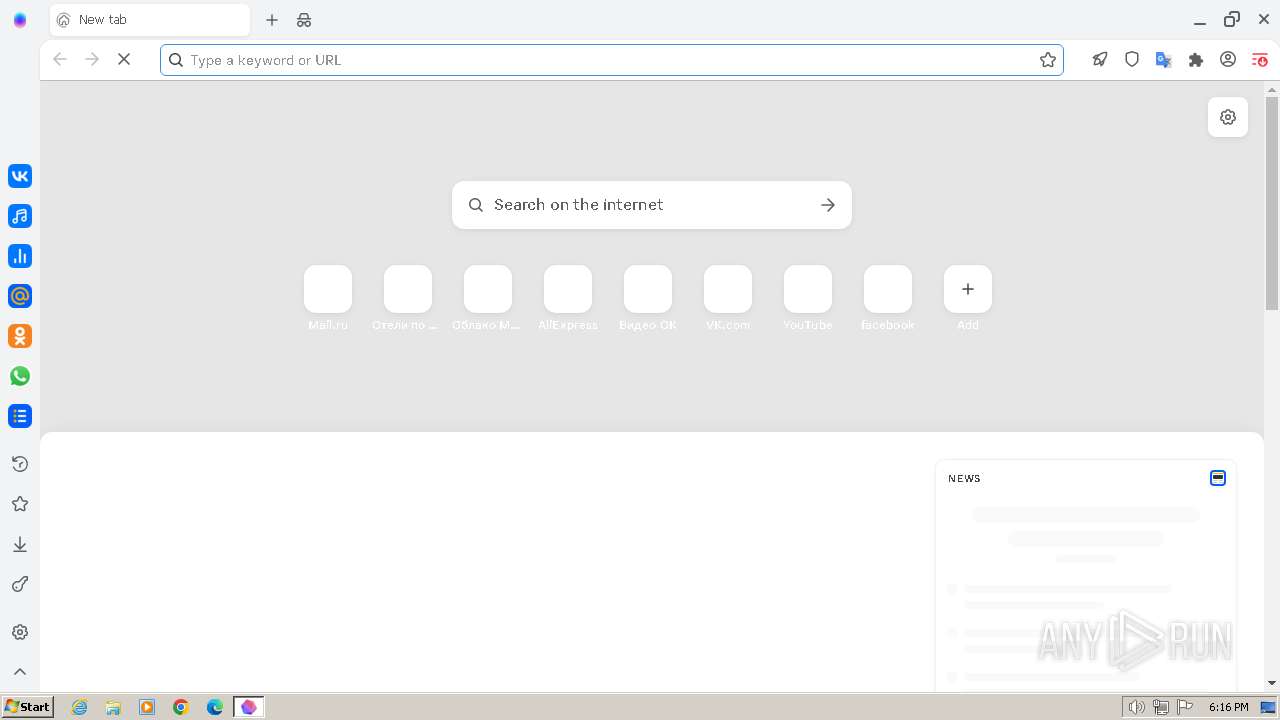Go back to the previous page
The width and height of the screenshot is (1280, 720).
[60, 60]
